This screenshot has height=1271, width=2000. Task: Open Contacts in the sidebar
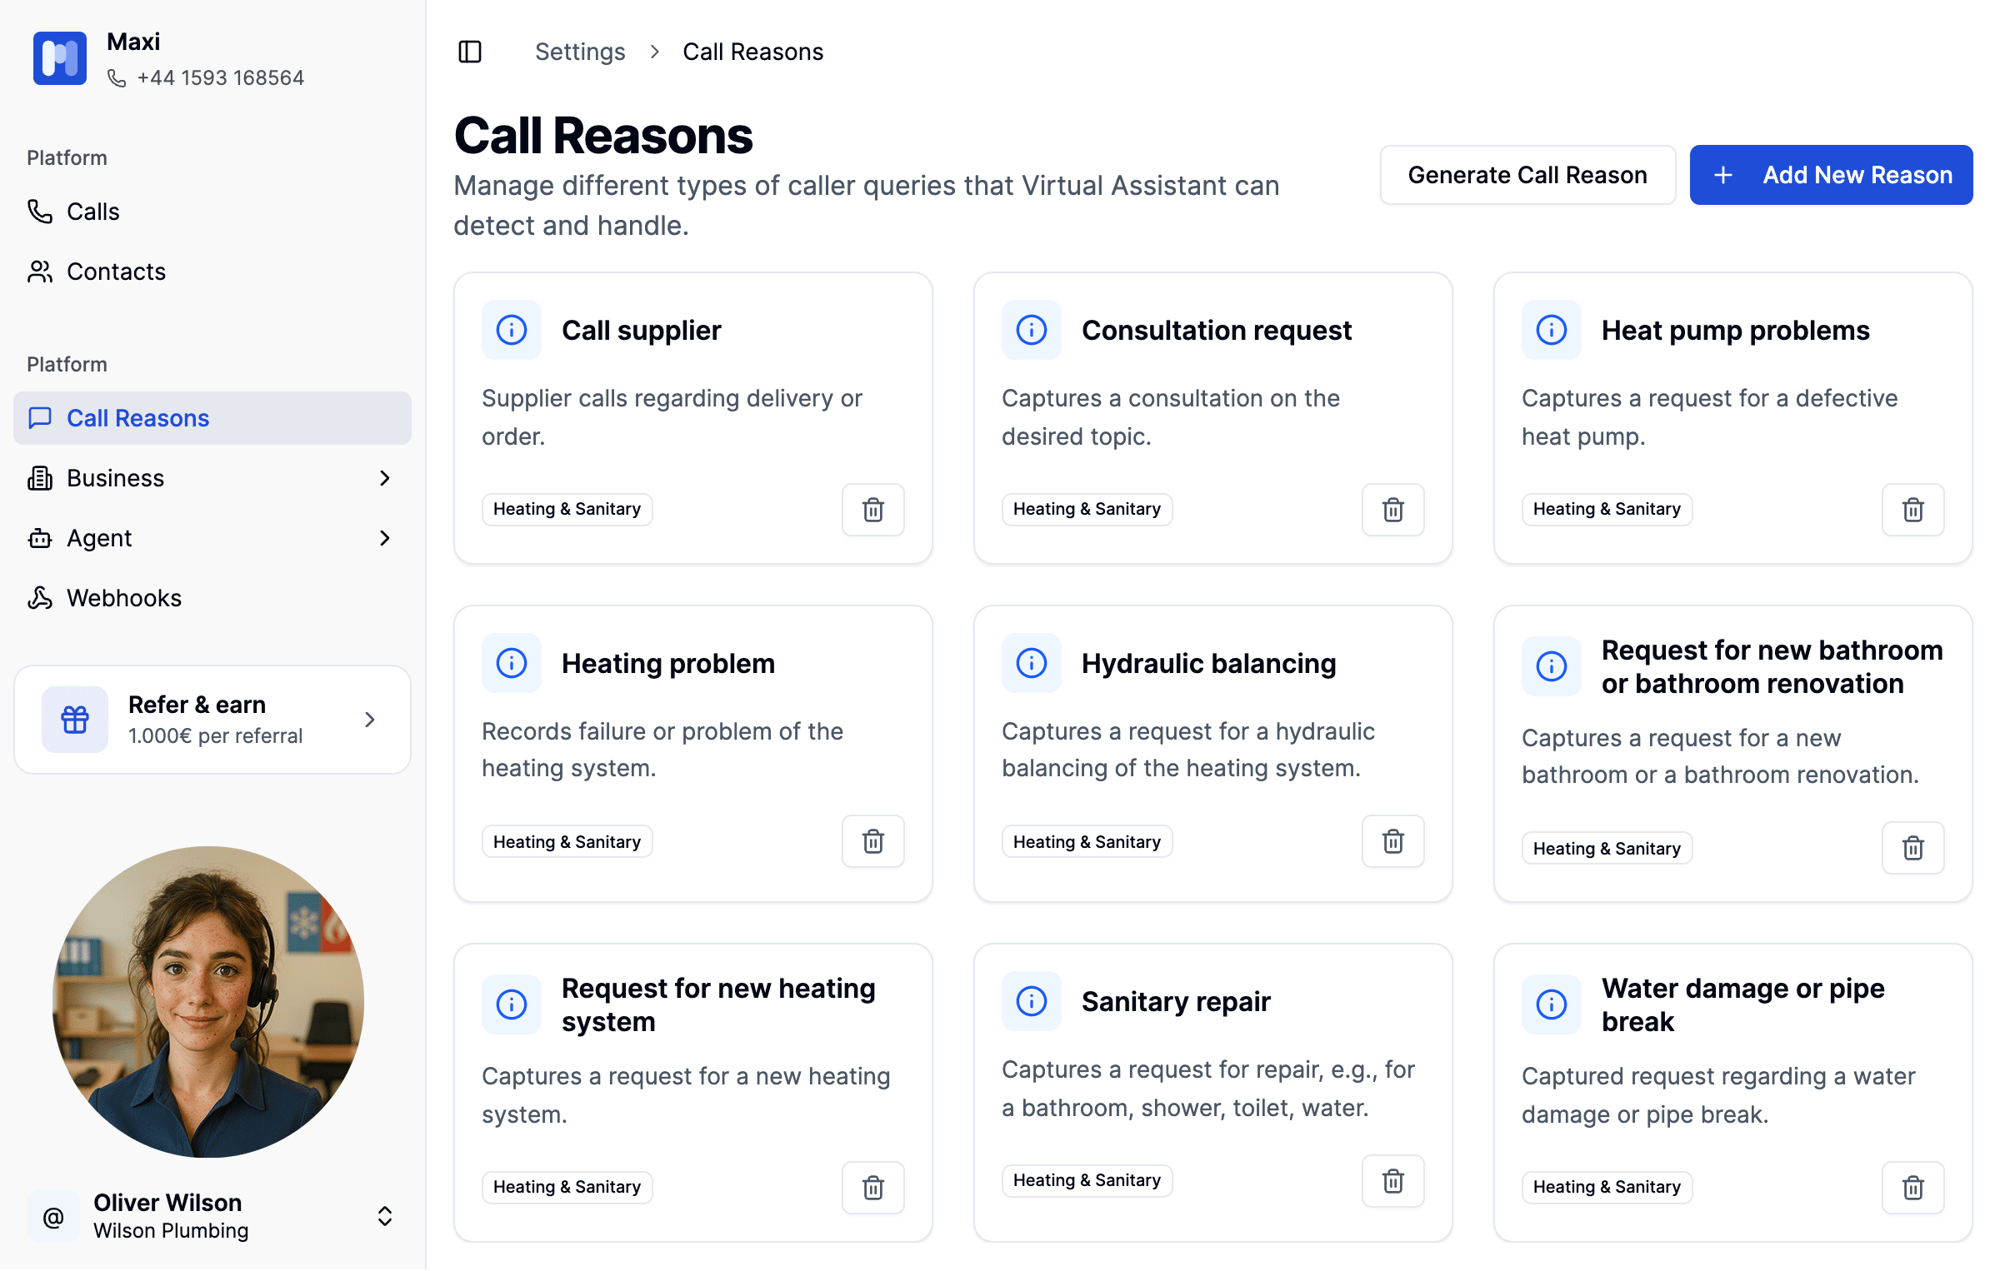[115, 271]
